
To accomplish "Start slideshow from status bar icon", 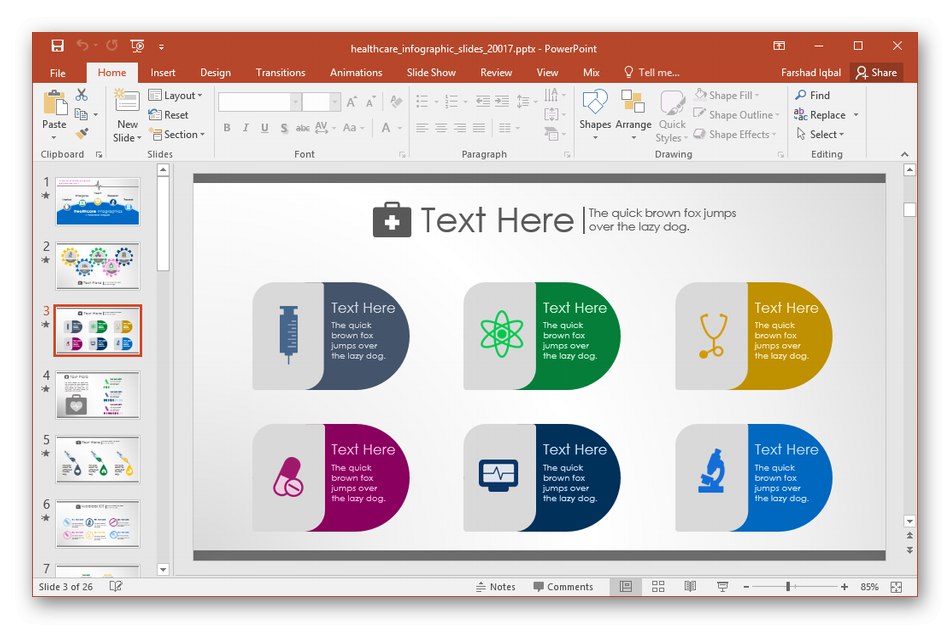I will 723,587.
